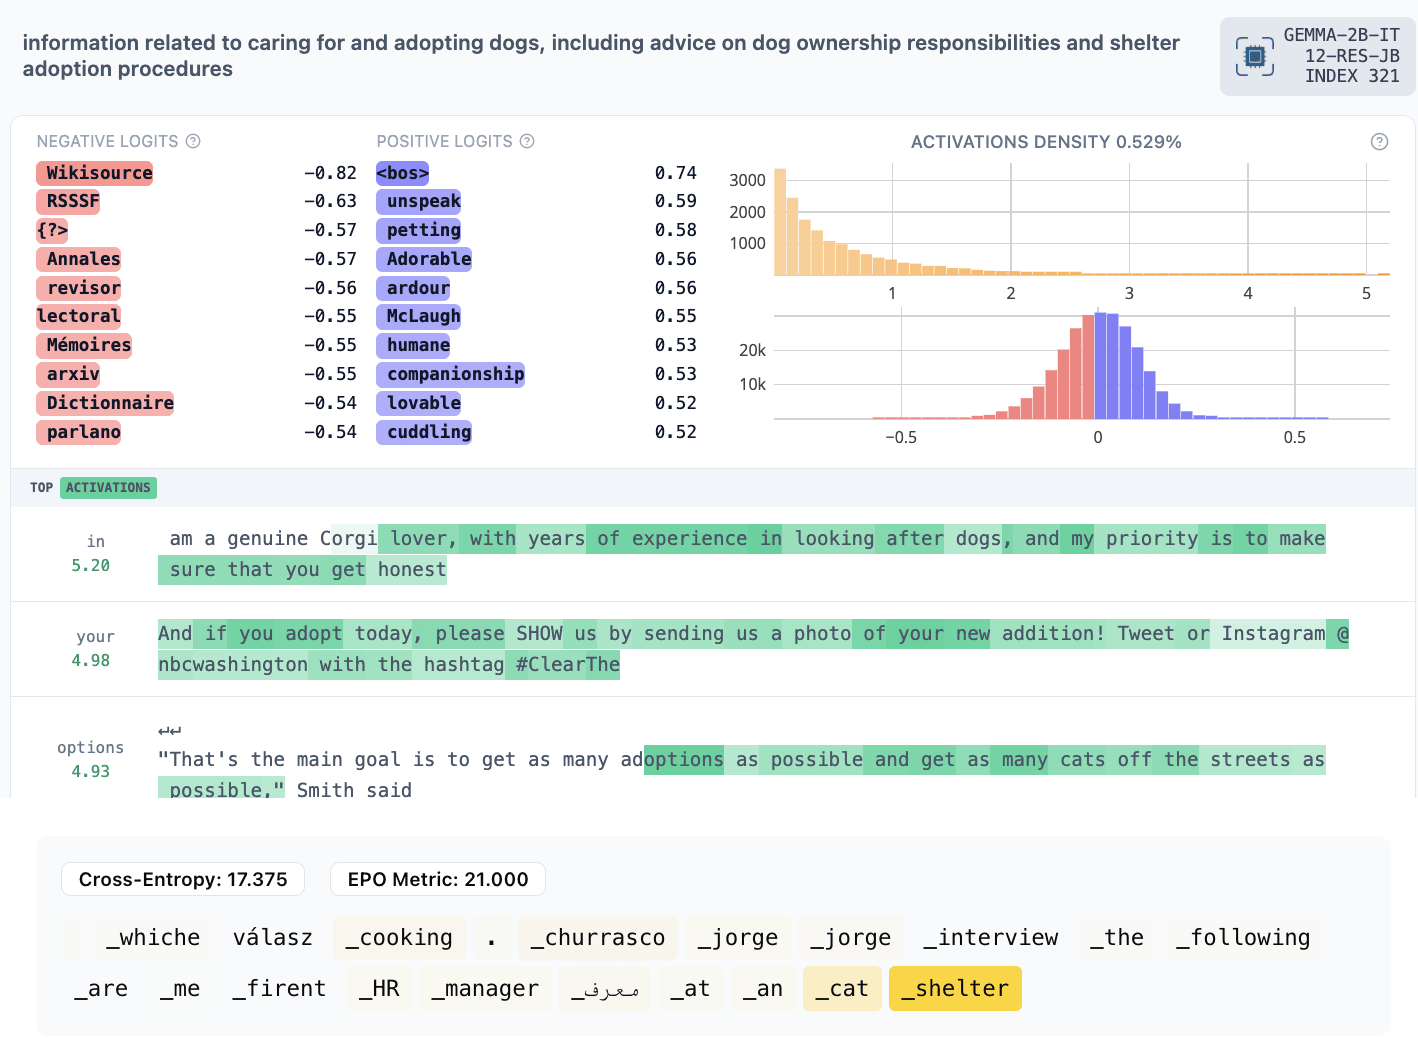Click the newline symbol above the third activation

169,730
